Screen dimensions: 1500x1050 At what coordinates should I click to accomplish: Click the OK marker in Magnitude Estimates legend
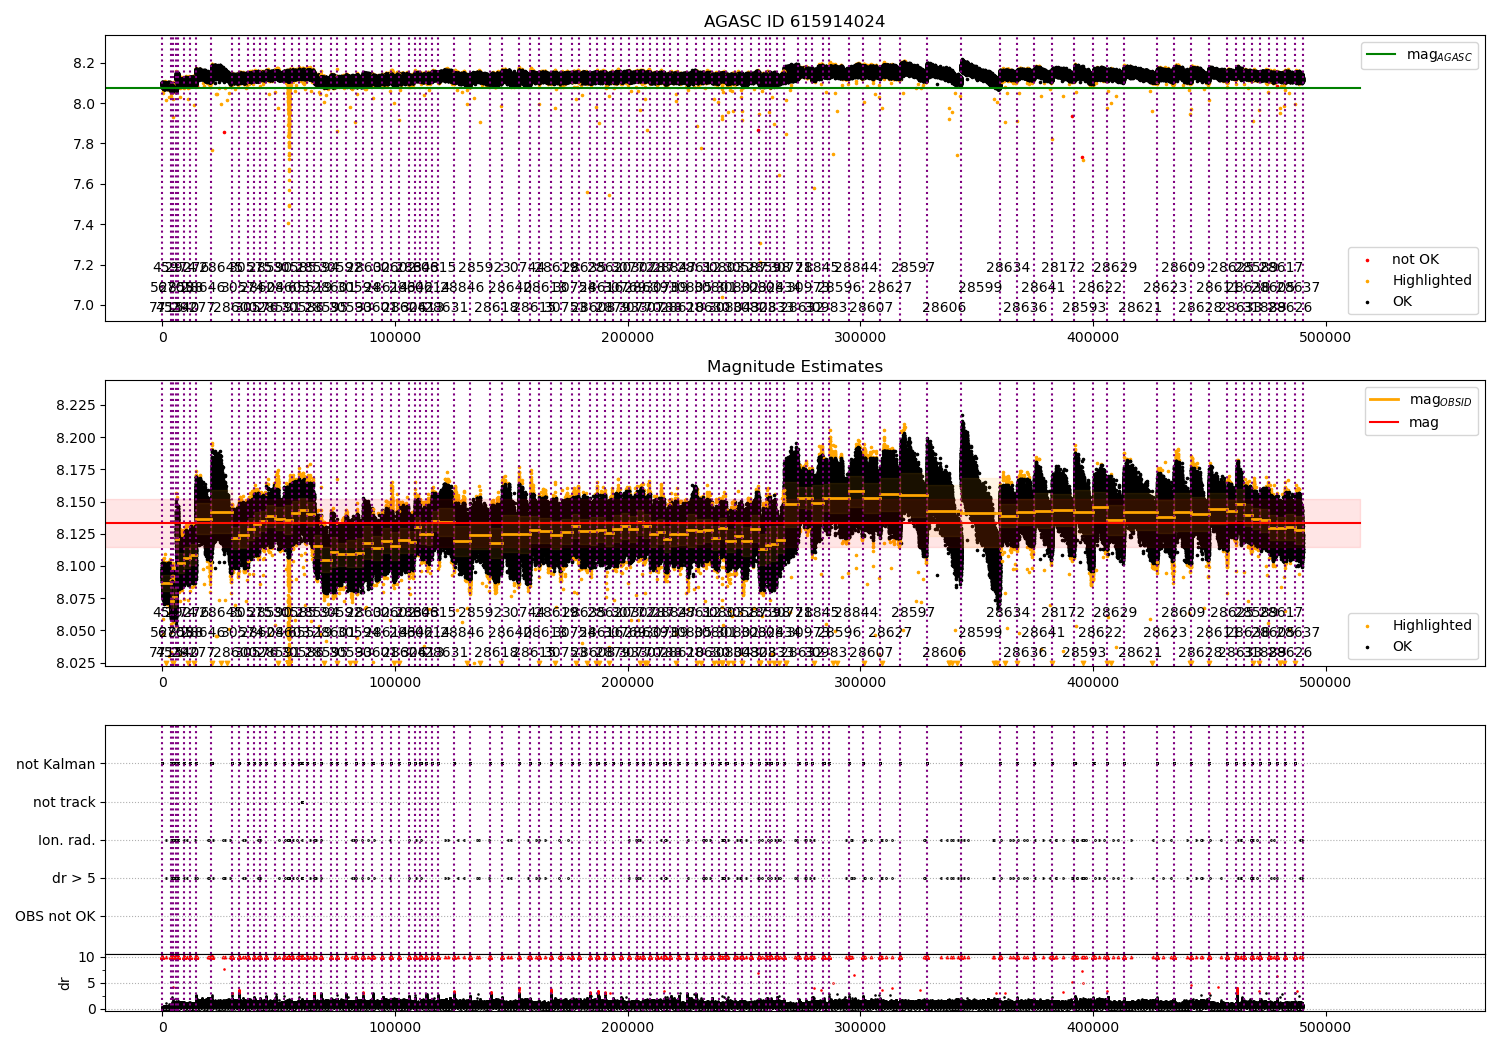tap(1367, 647)
